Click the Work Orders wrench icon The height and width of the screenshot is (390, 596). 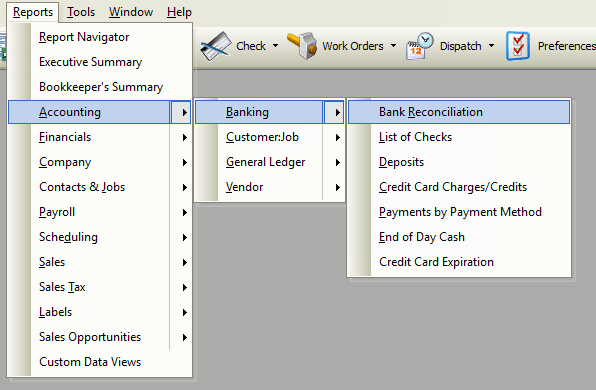pyautogui.click(x=303, y=46)
